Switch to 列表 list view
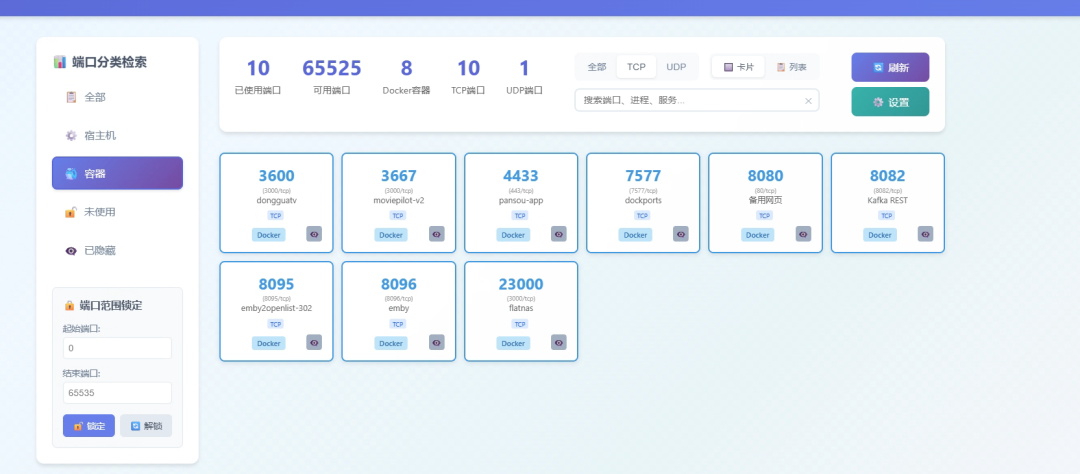The image size is (1080, 474). pyautogui.click(x=791, y=67)
